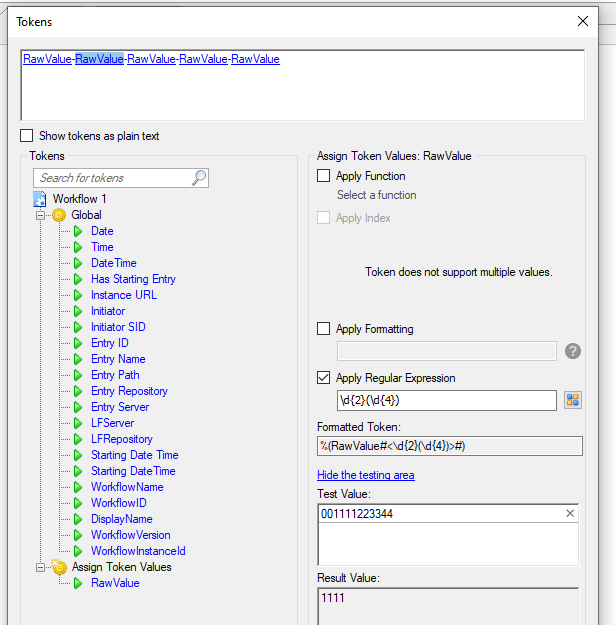The width and height of the screenshot is (616, 625).
Task: Select the Starting DateTime token
Action: click(133, 471)
